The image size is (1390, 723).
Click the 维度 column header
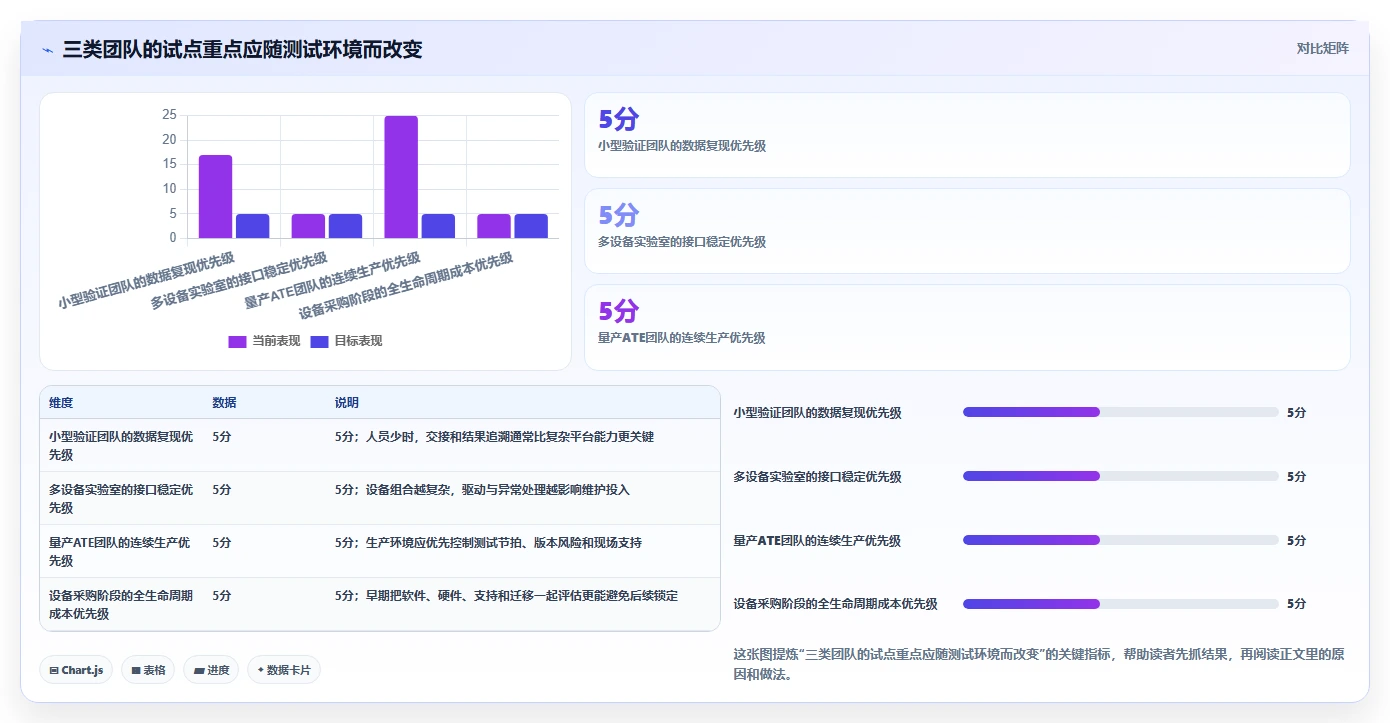(61, 403)
